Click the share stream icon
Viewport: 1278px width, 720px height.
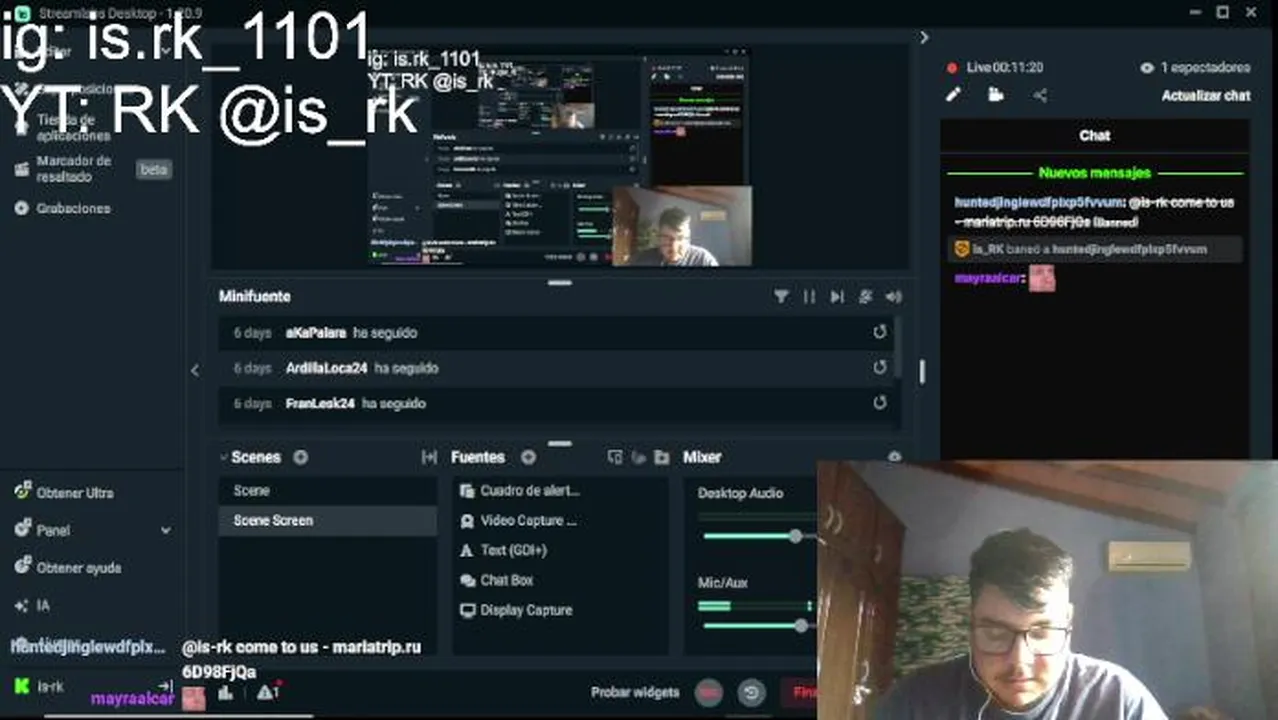pos(1040,95)
